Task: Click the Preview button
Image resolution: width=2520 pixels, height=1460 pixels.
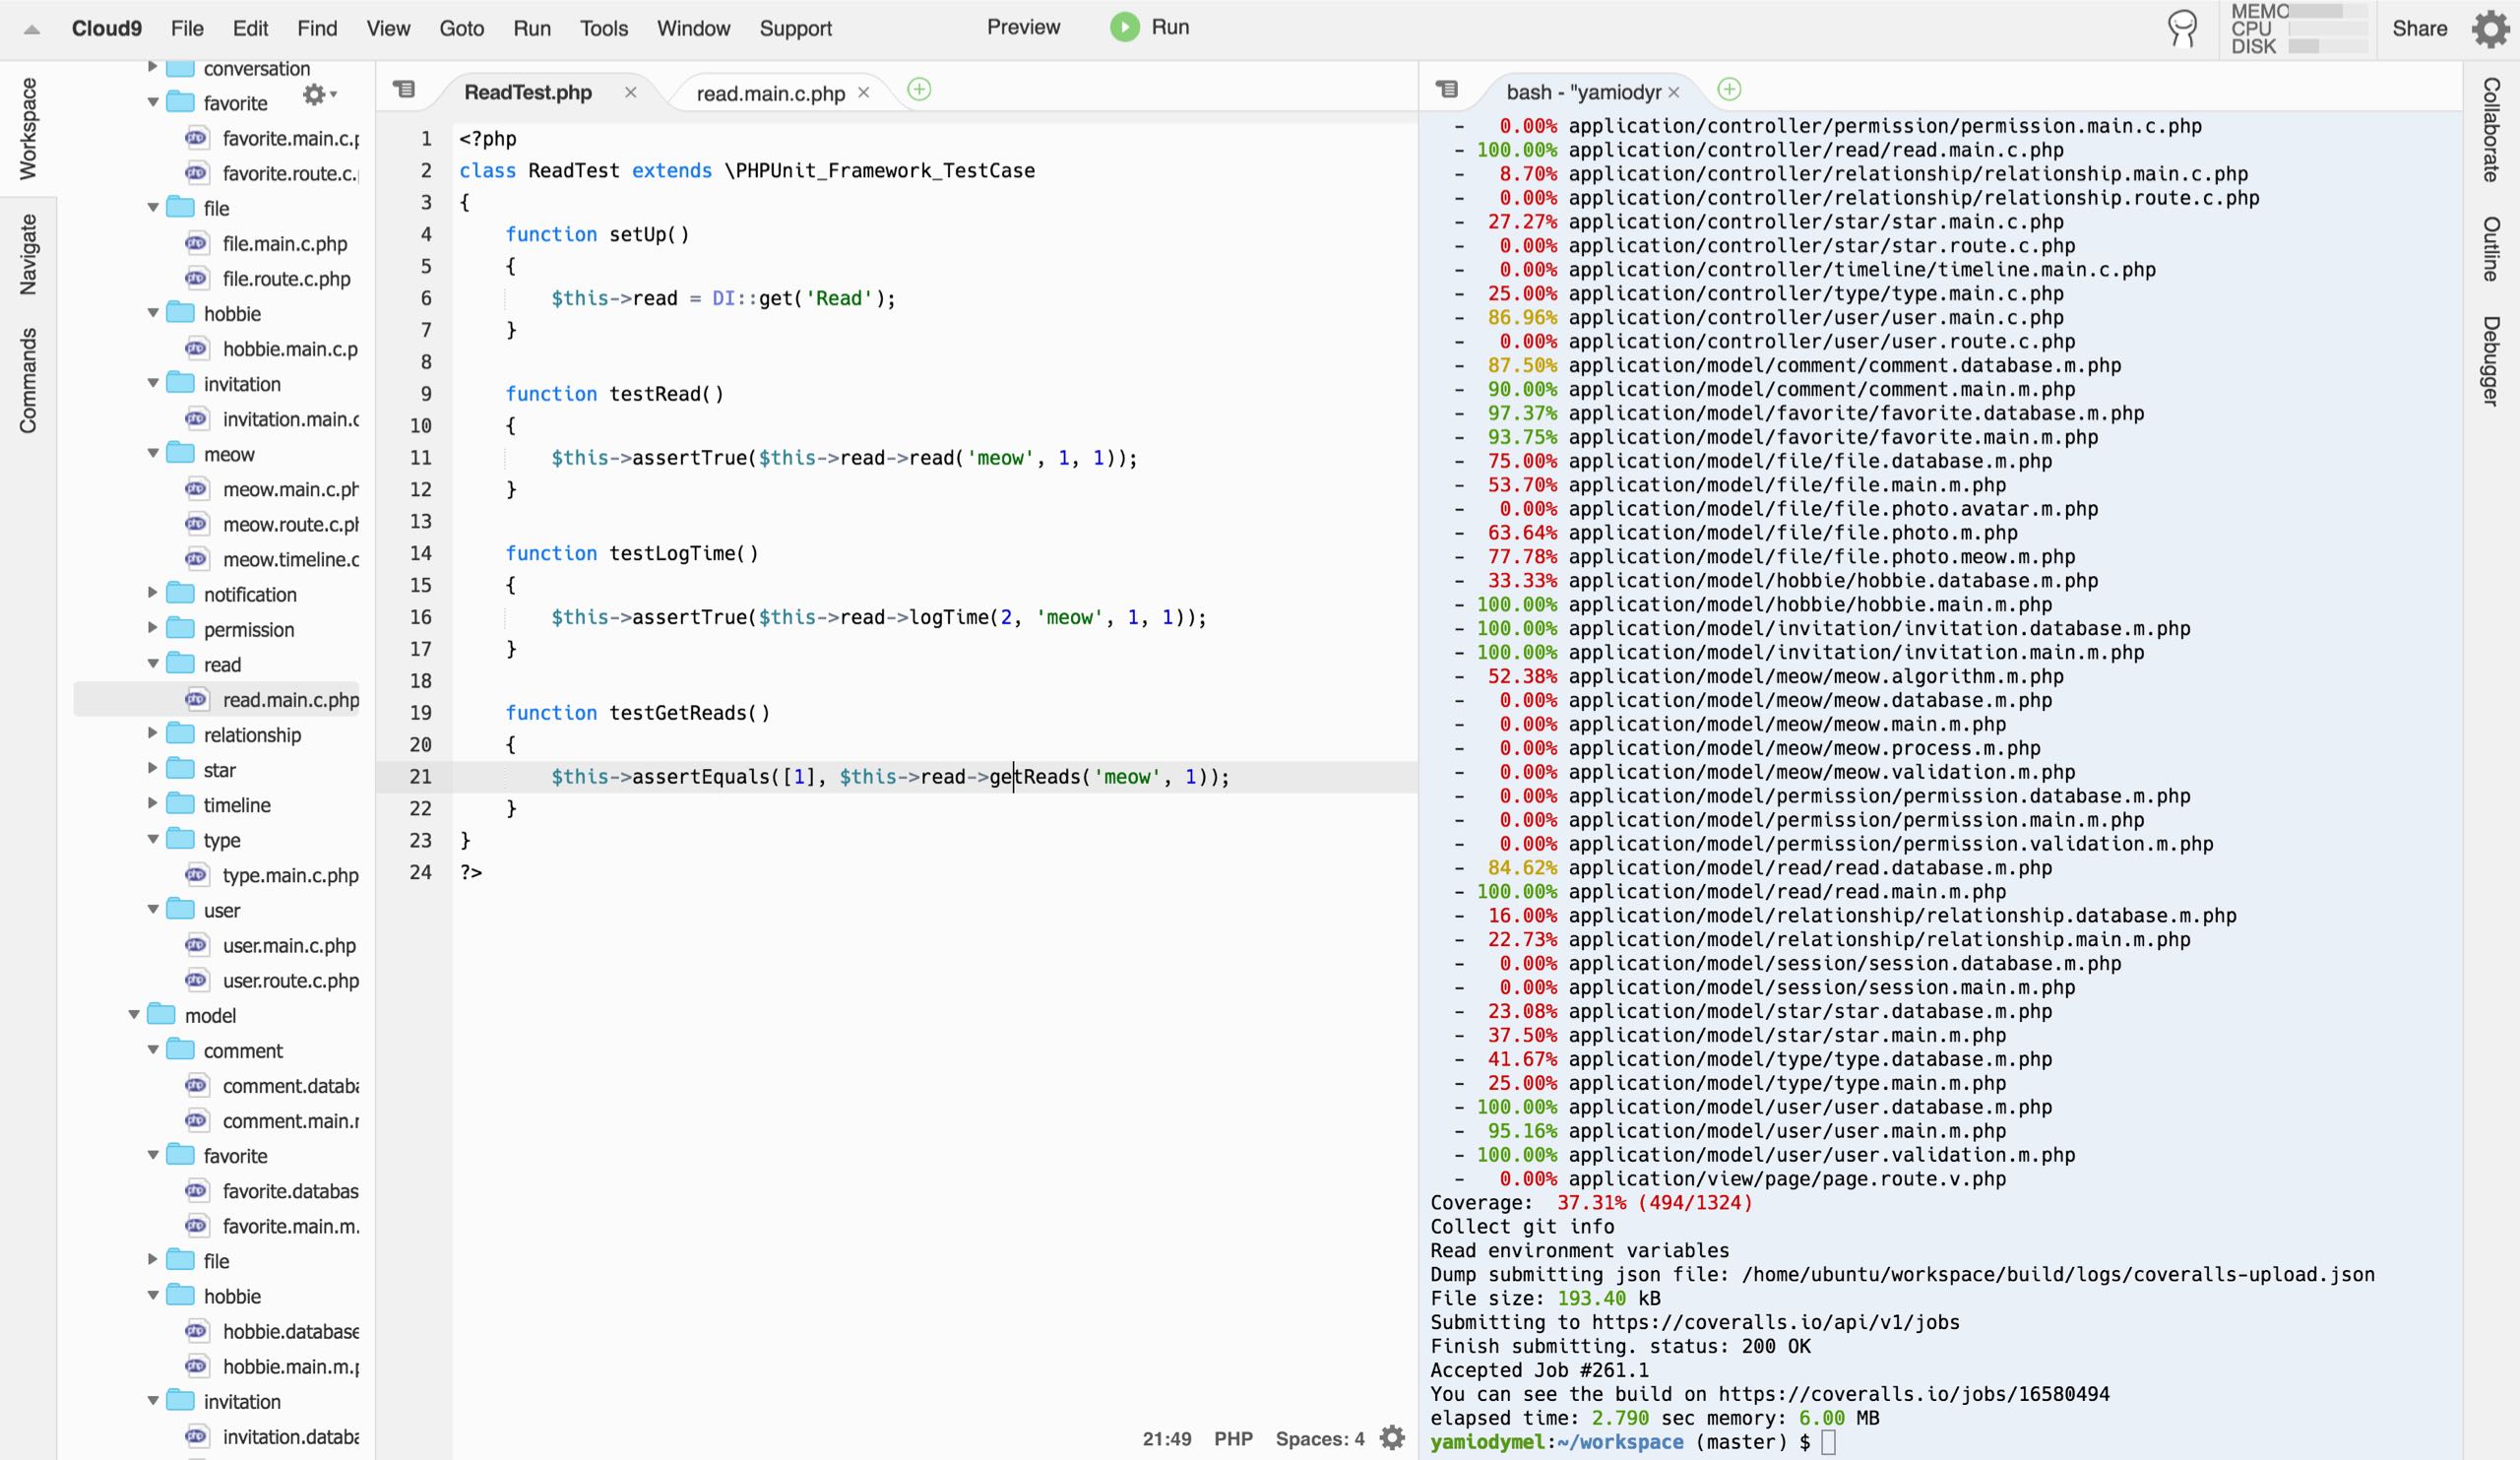Action: click(1023, 27)
